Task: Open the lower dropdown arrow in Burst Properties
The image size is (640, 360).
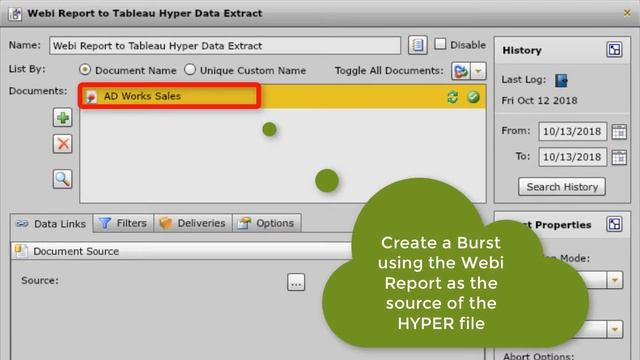Action: point(615,330)
